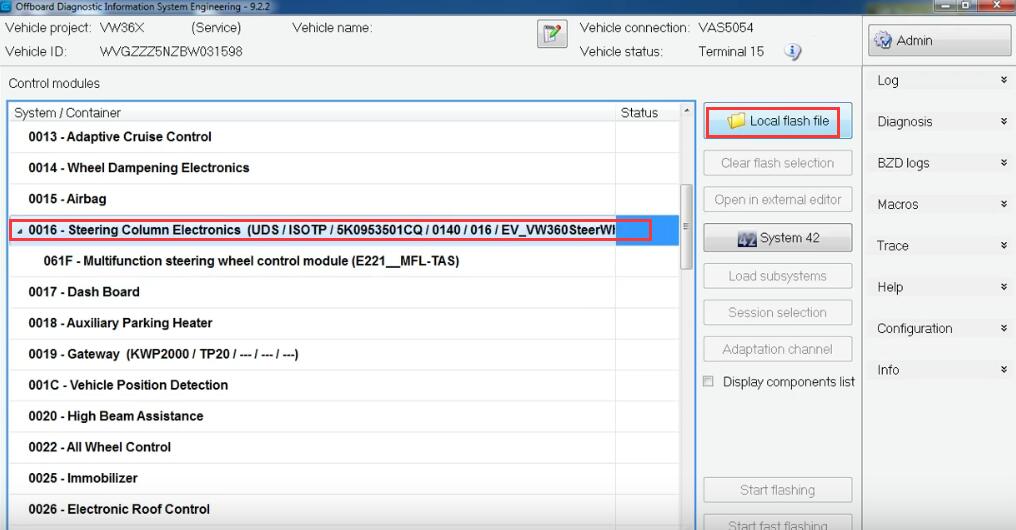
Task: Click the list scroll up arrow
Action: coord(687,111)
